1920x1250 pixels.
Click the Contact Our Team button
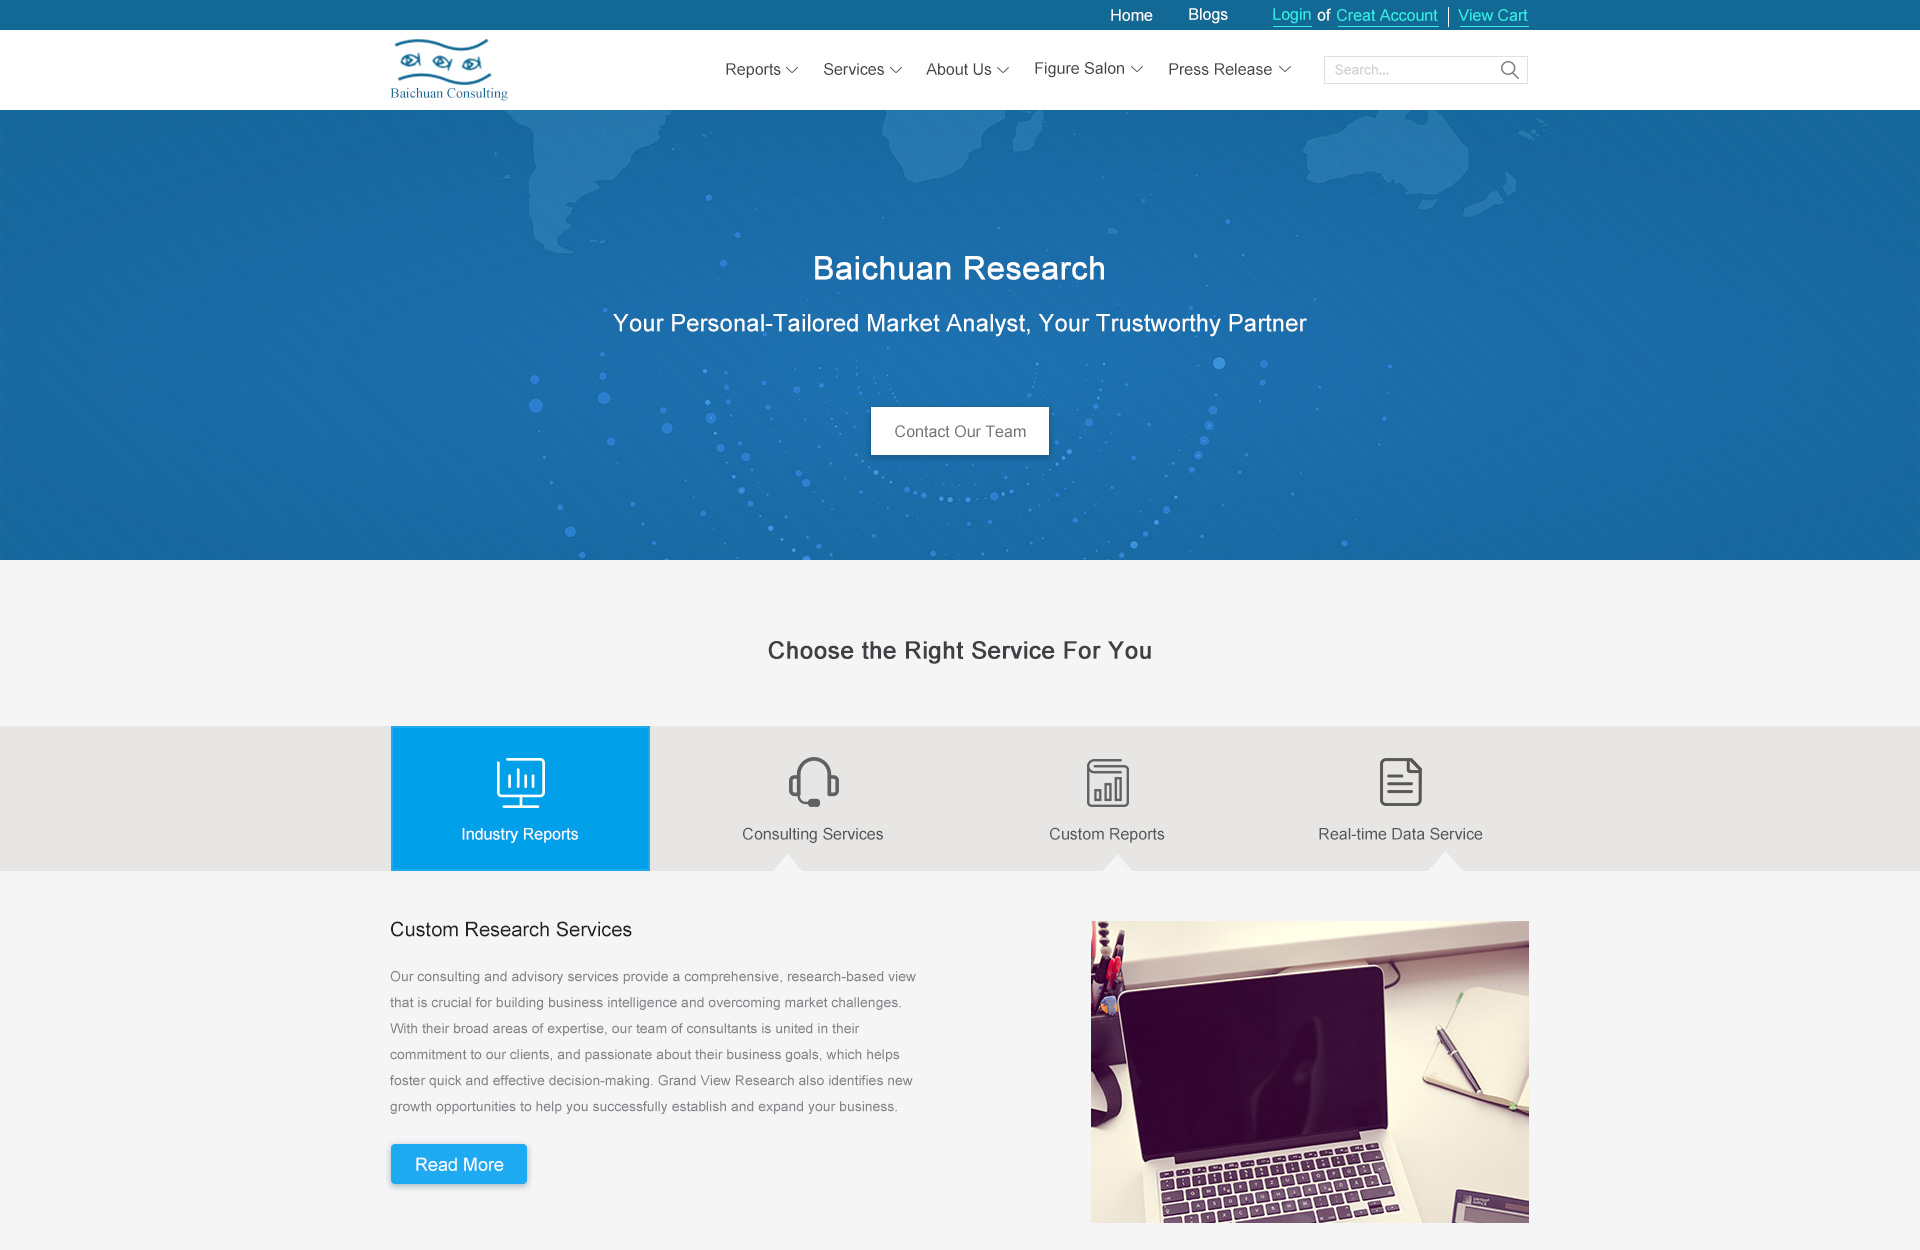960,430
